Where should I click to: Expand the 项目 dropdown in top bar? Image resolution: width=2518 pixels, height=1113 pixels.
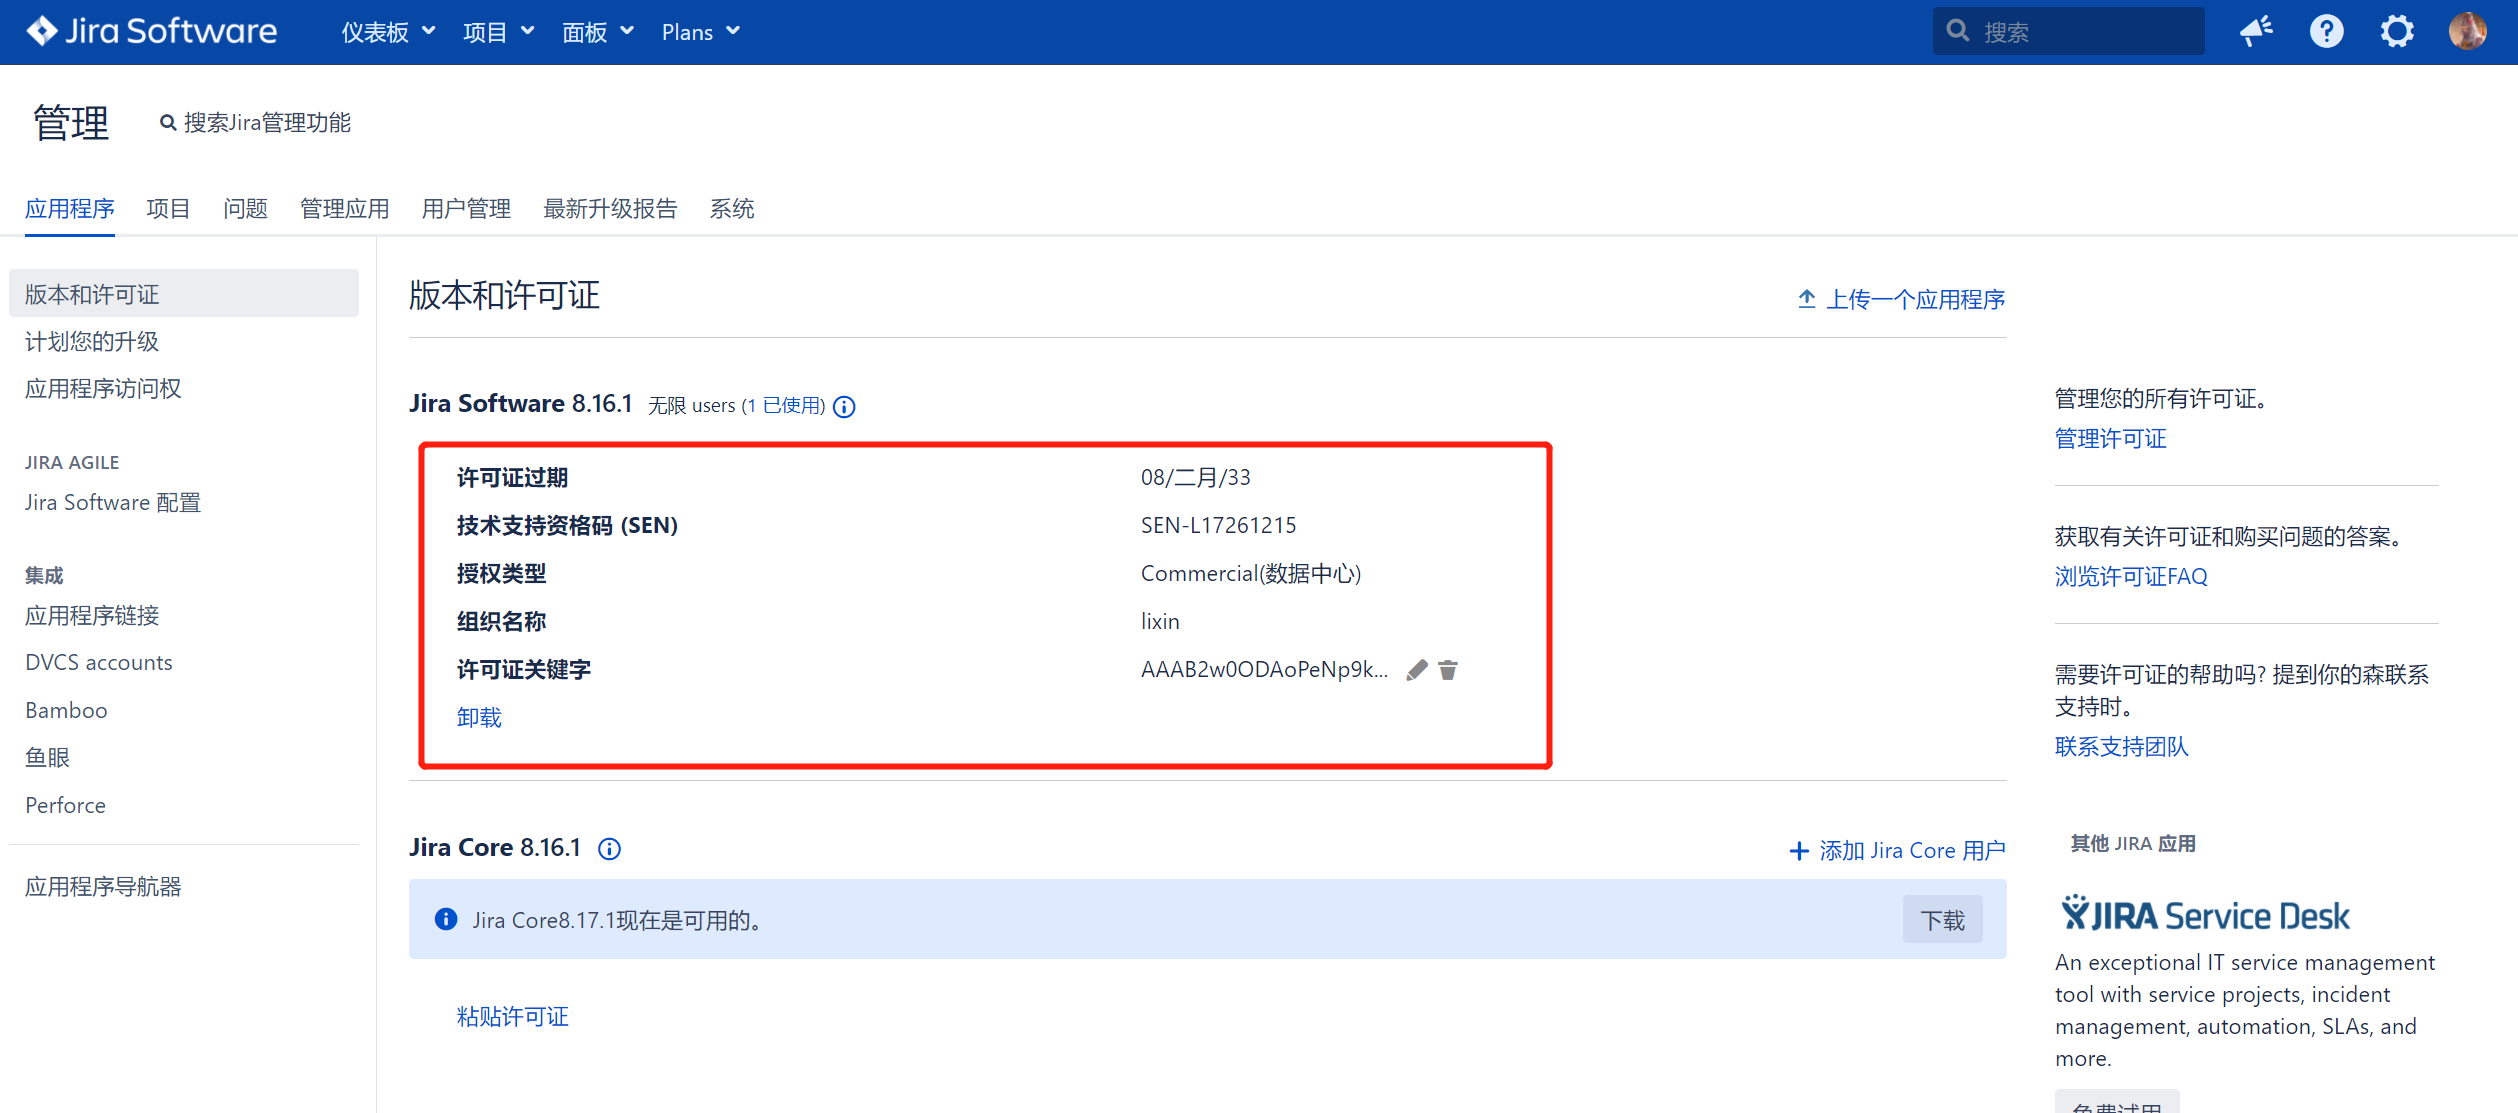498,32
